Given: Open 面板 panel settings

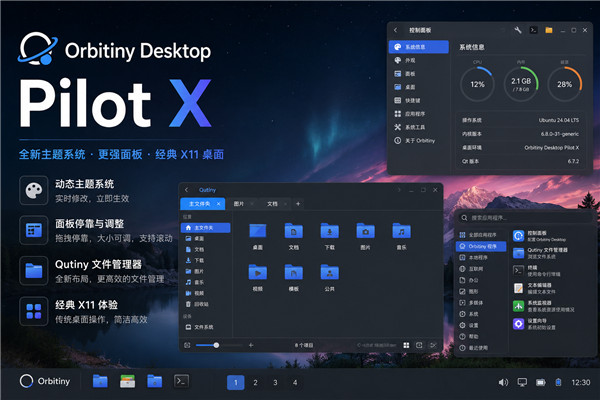Looking at the screenshot, I should coord(419,73).
